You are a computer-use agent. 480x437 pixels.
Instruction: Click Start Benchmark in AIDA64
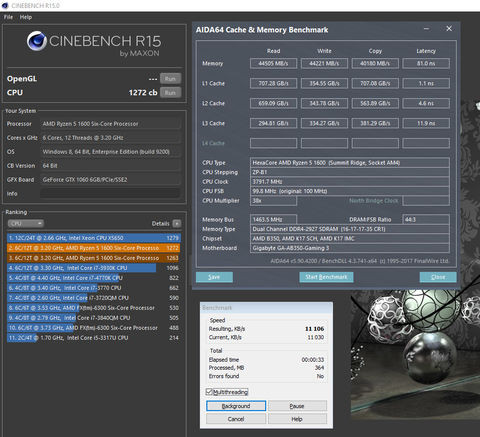[326, 277]
